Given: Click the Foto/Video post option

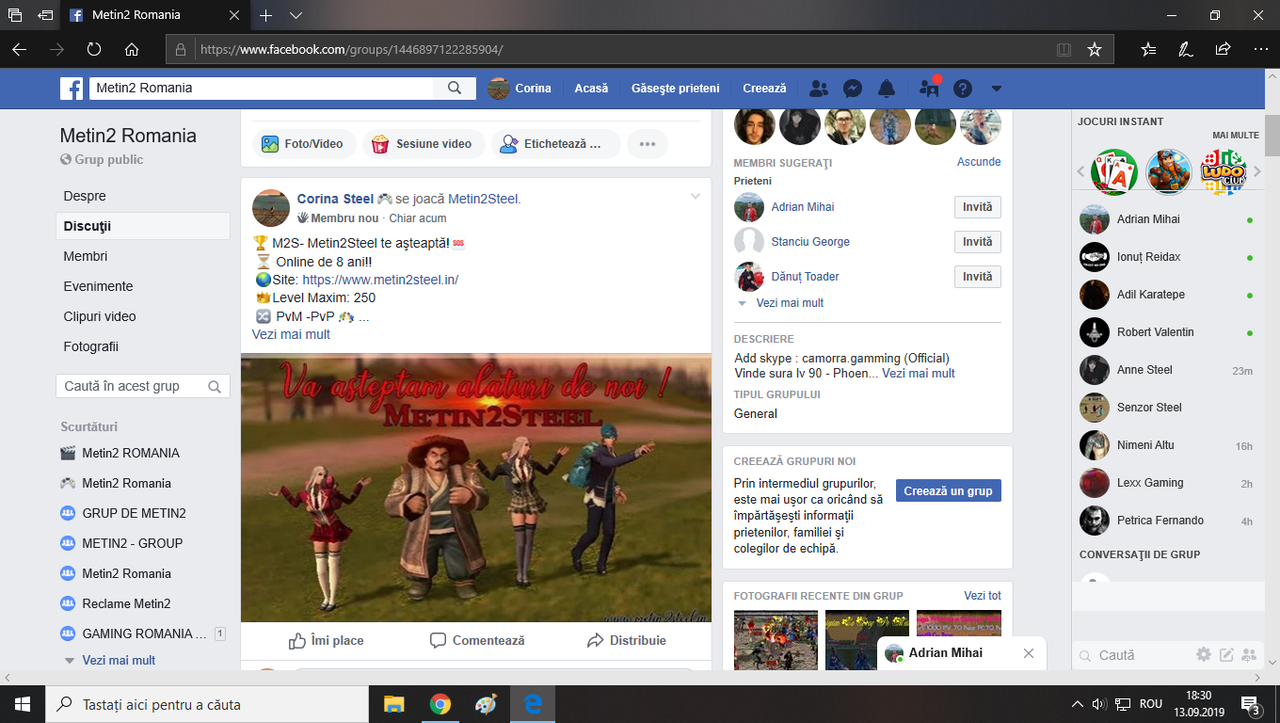Looking at the screenshot, I should click(x=302, y=144).
